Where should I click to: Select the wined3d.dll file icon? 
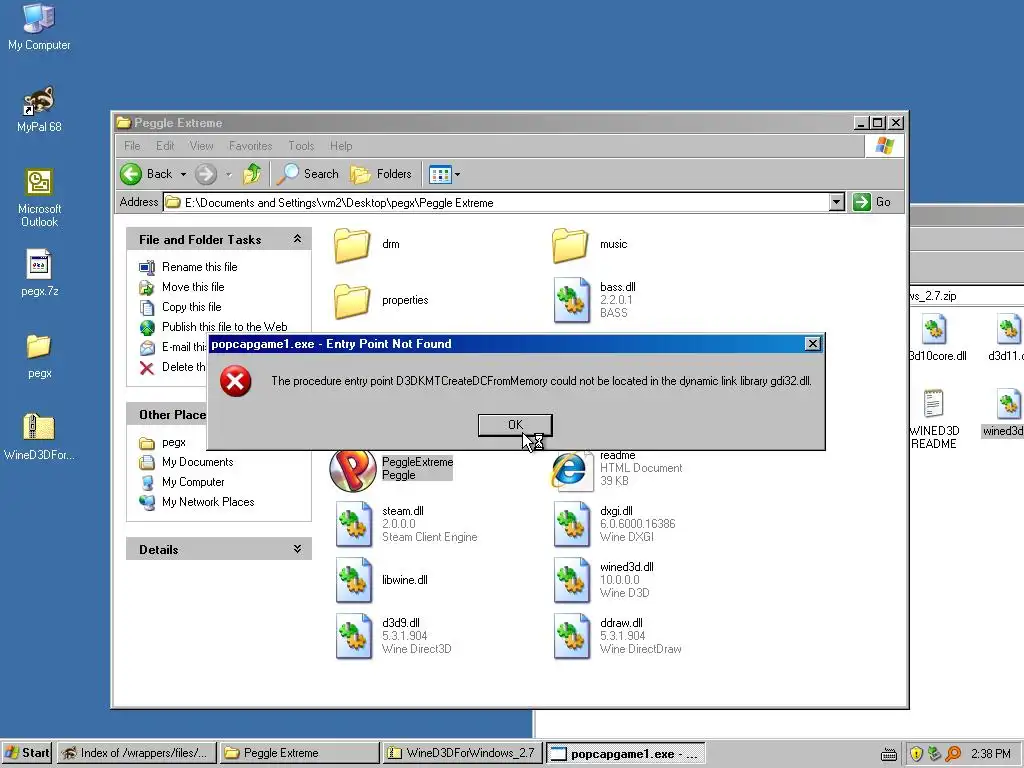[x=571, y=580]
